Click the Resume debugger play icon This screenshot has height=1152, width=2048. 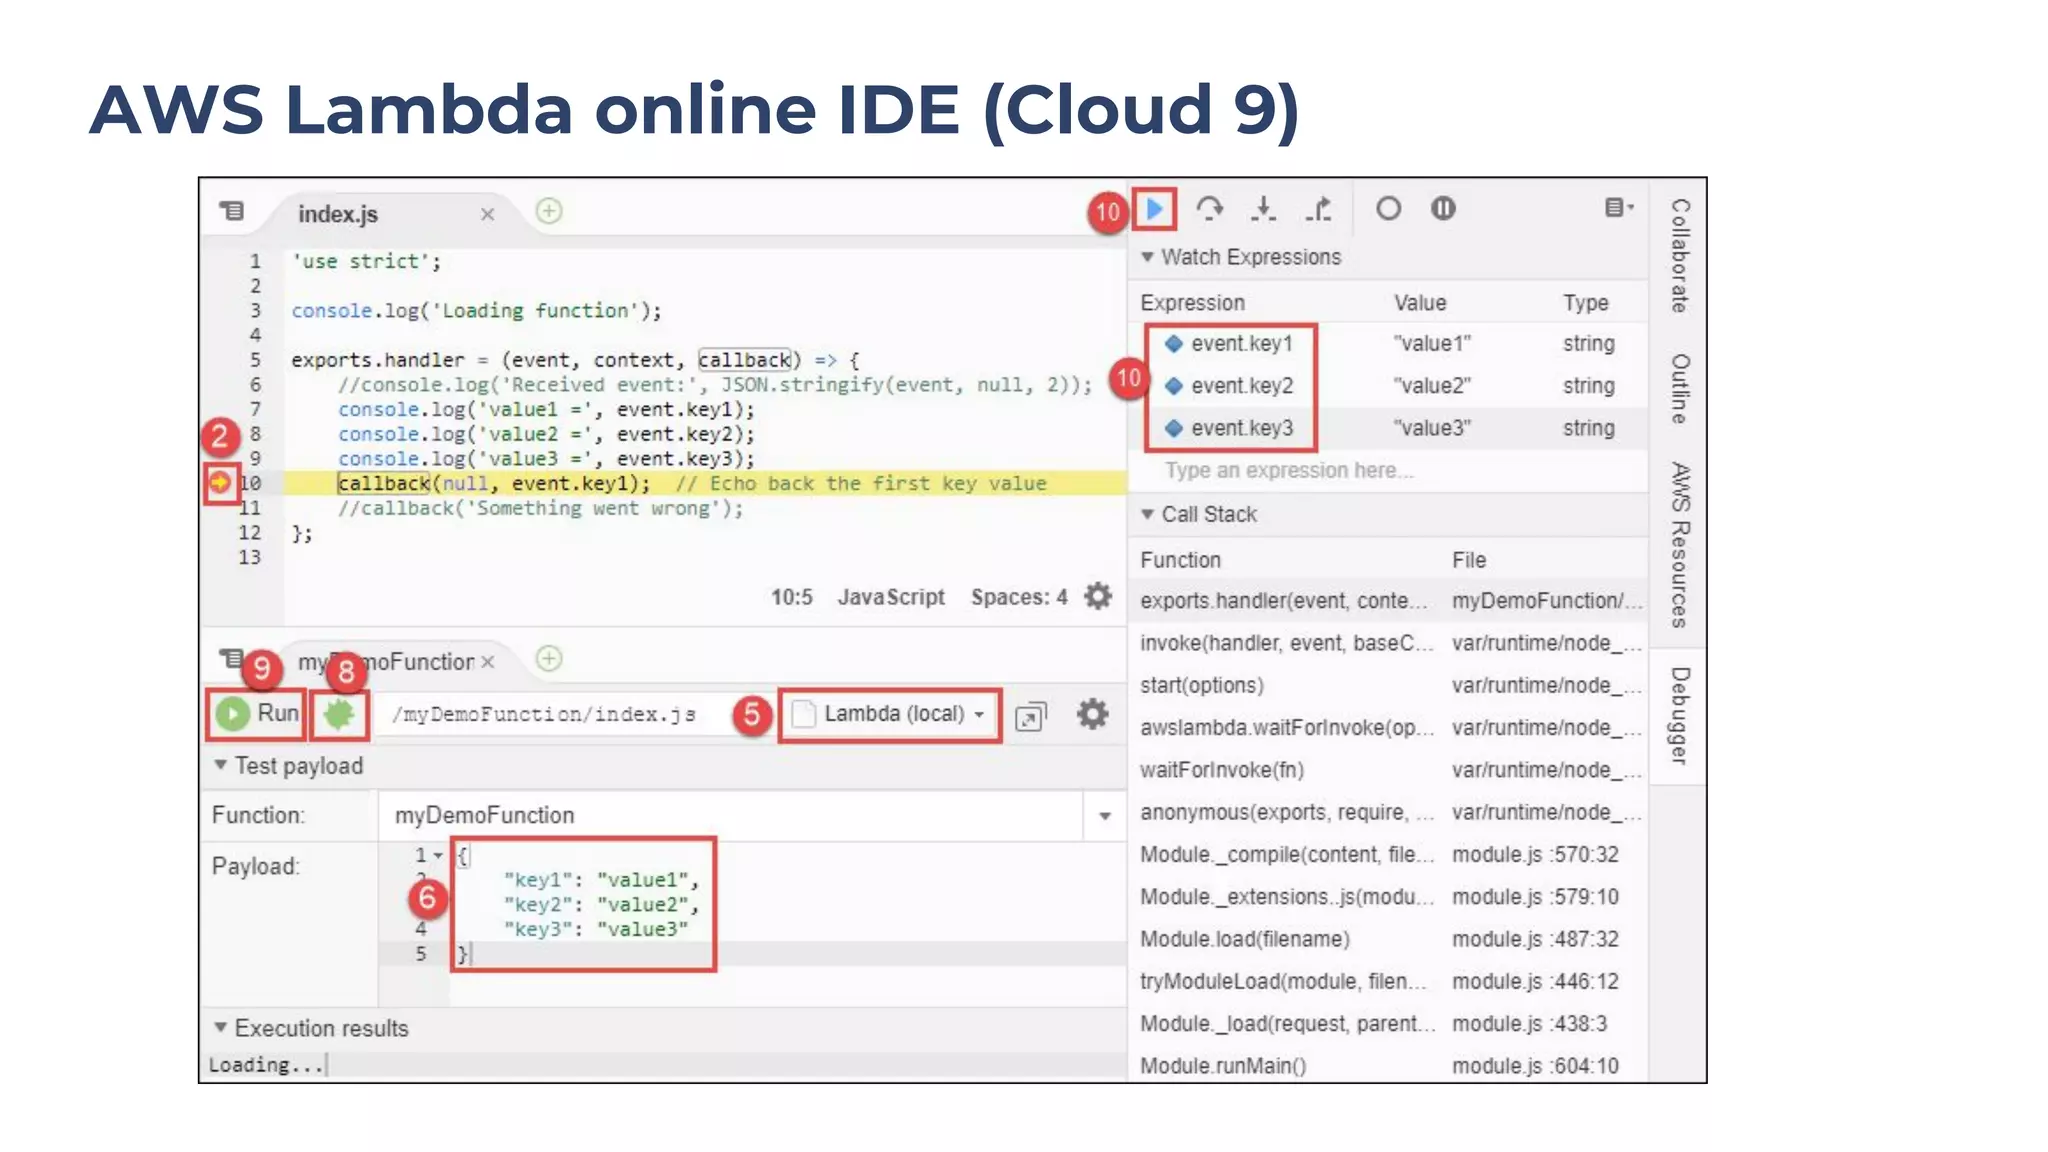1155,209
